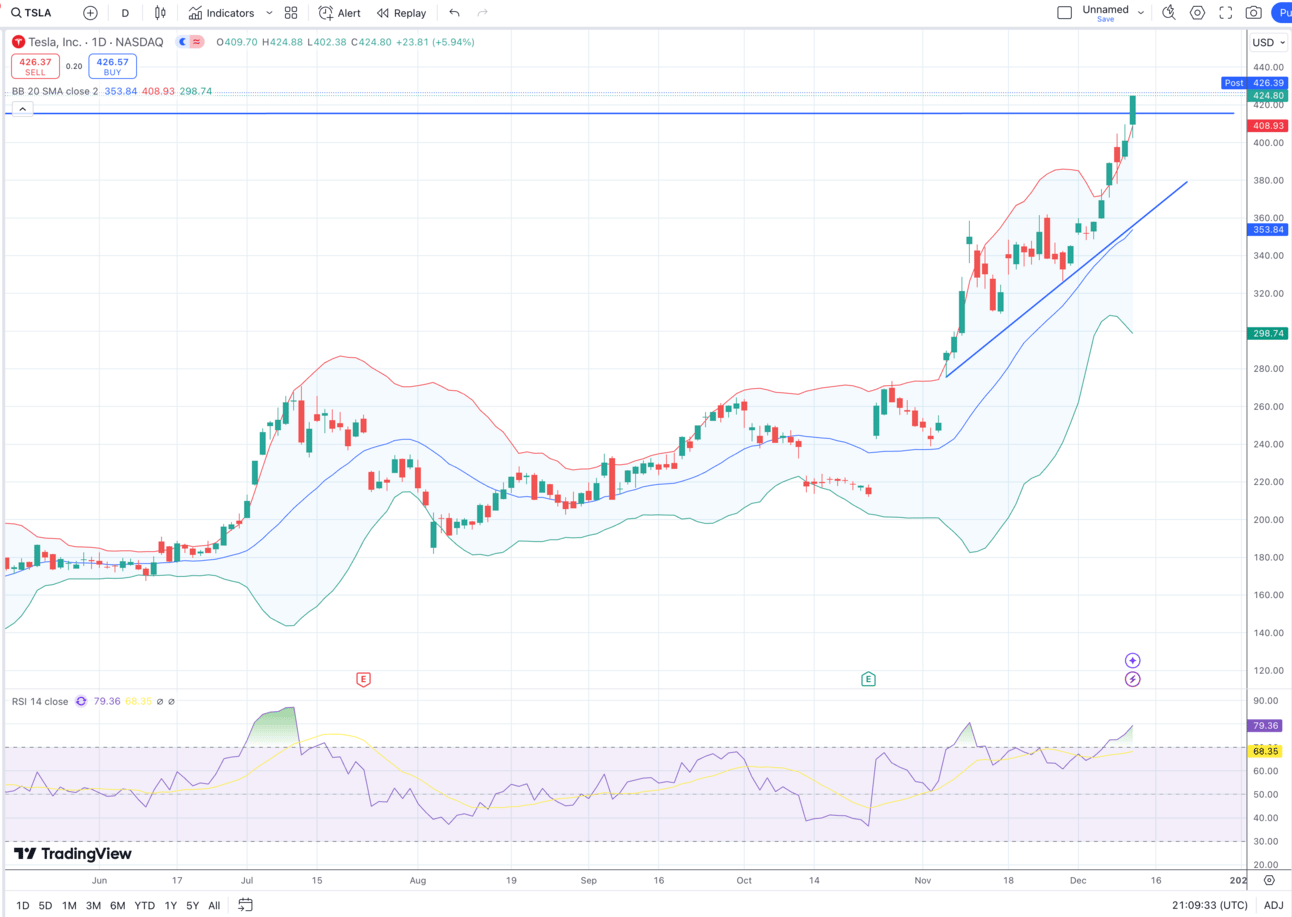Click the 426.37 SELL button
1292x917 pixels.
click(x=35, y=67)
